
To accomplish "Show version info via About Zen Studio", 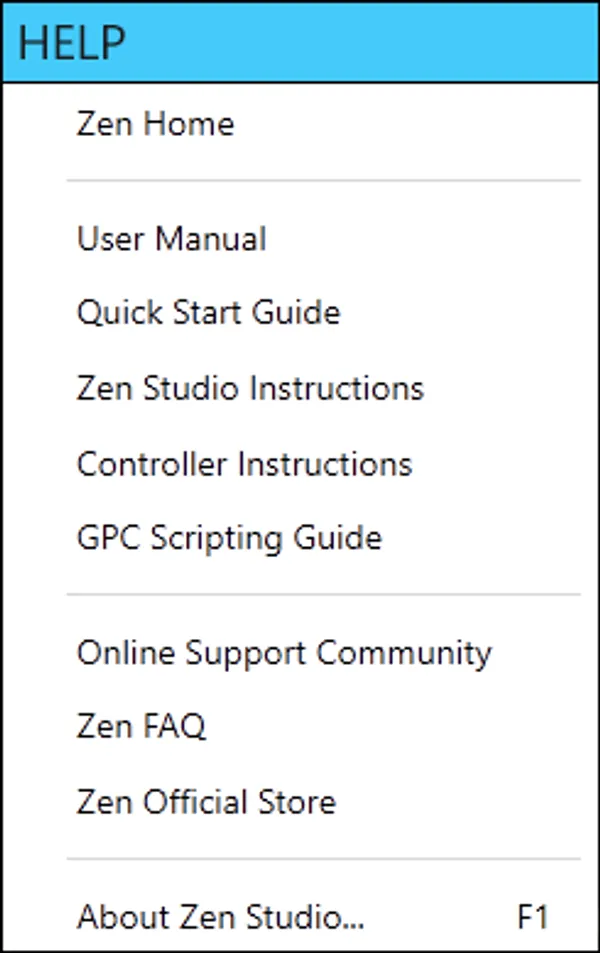I will [222, 915].
